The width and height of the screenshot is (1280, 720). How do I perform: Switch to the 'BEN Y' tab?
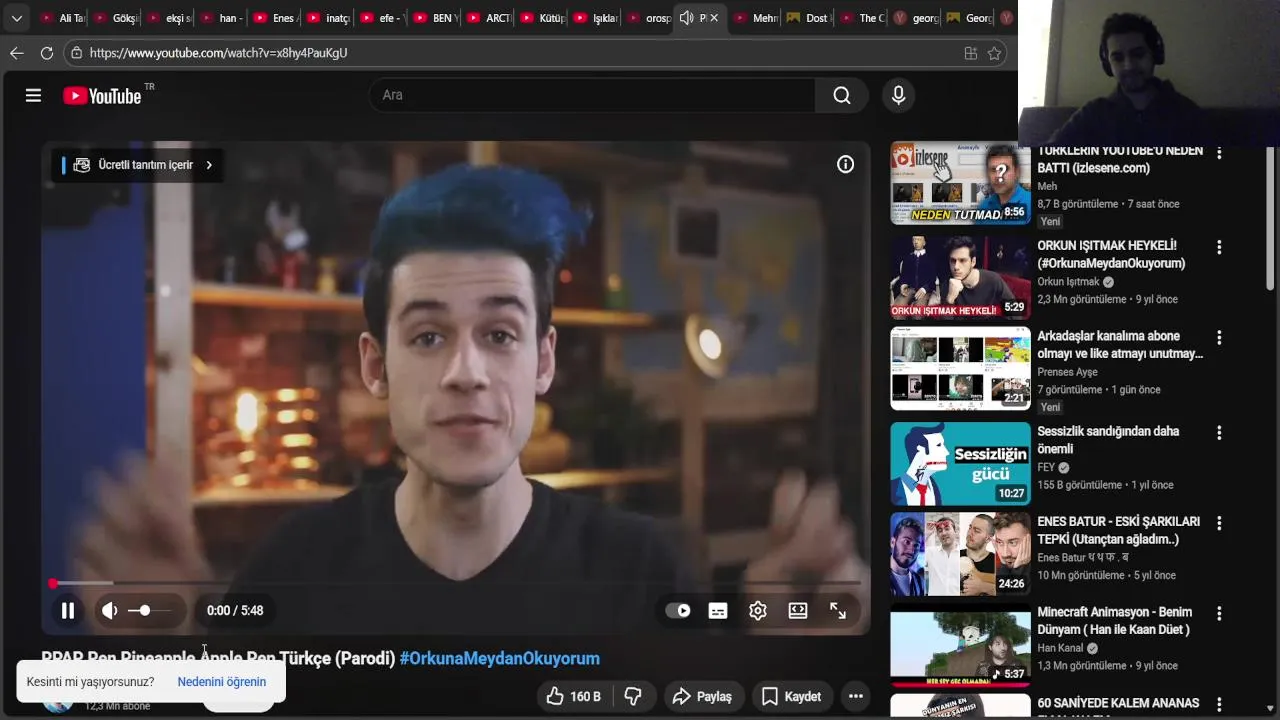[x=437, y=18]
